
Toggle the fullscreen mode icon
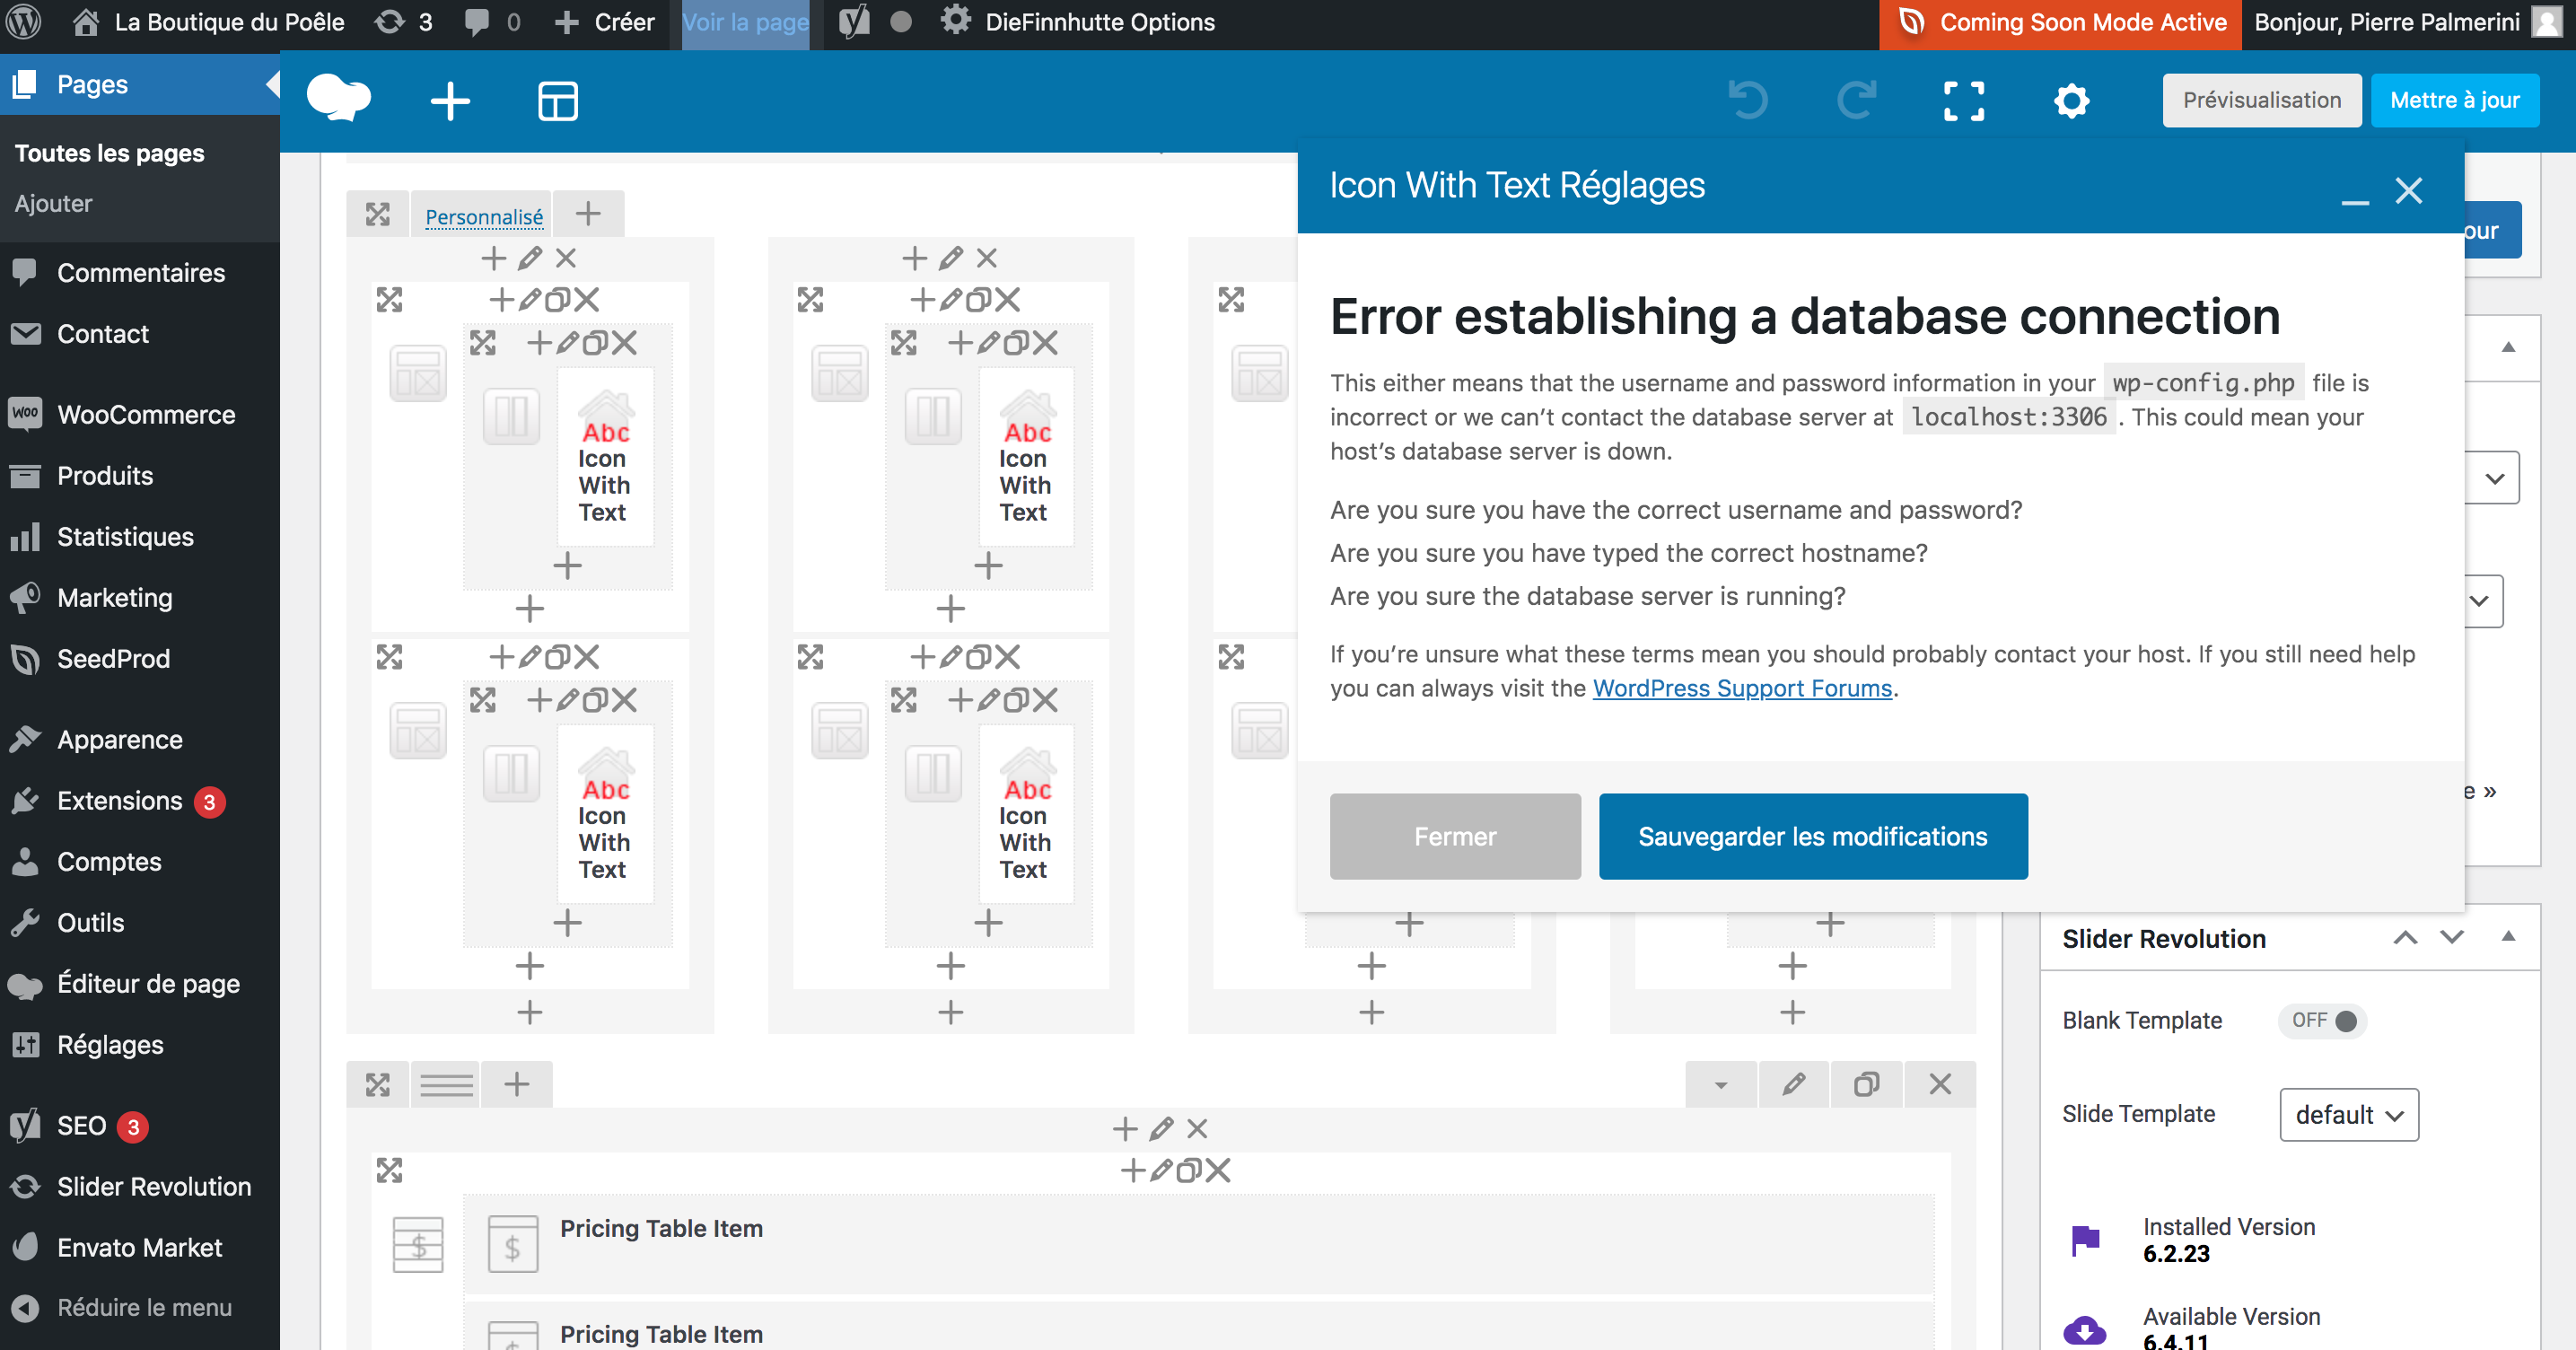(x=1963, y=101)
